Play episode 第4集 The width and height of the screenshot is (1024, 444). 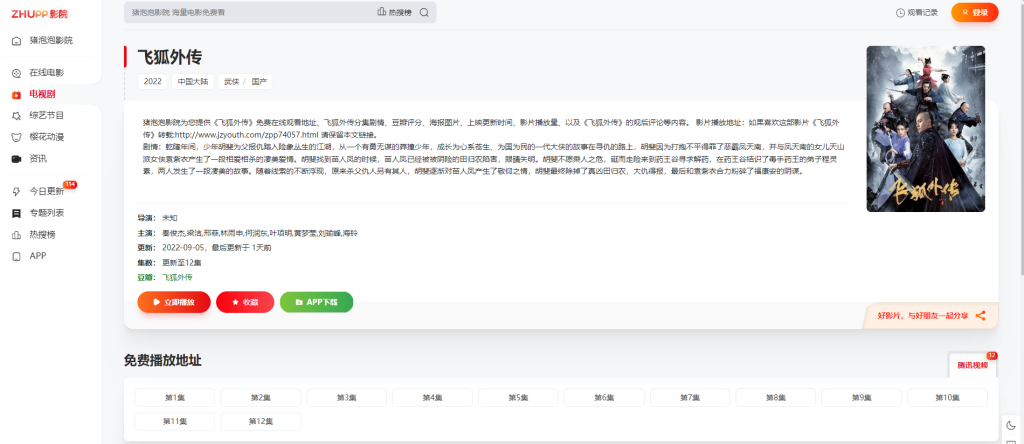(x=432, y=398)
